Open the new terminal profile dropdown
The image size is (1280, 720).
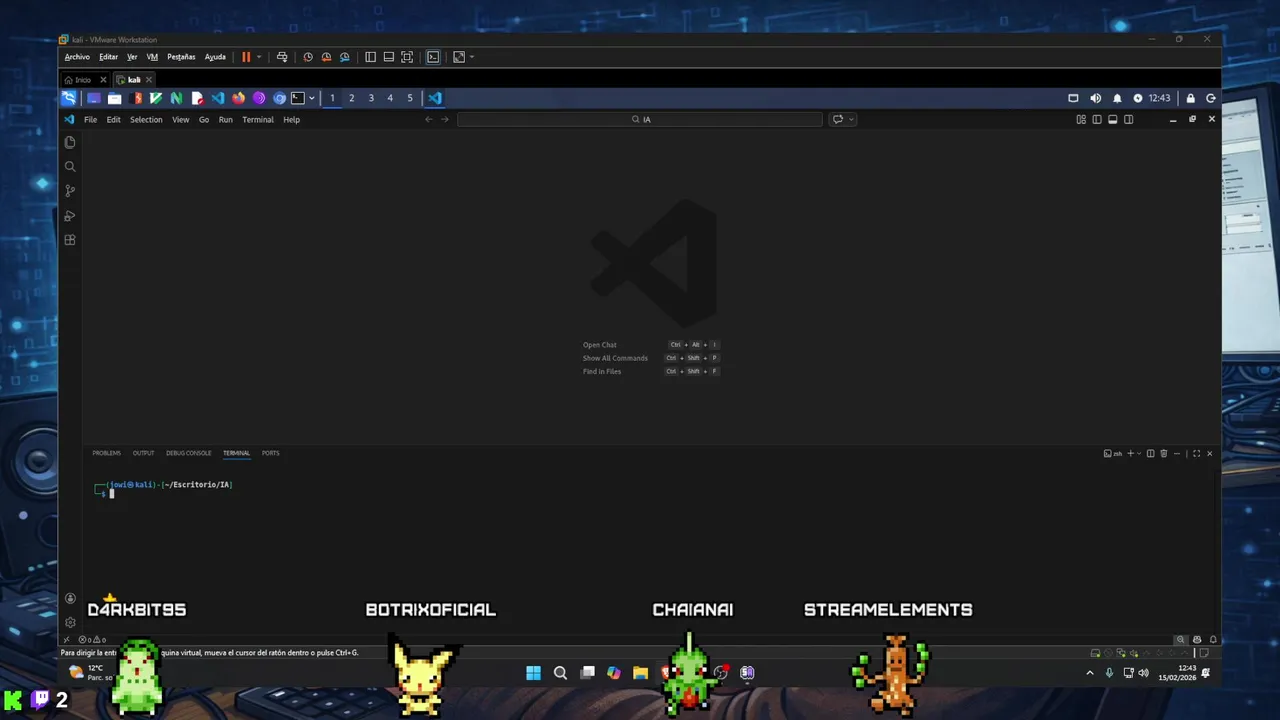(1139, 453)
